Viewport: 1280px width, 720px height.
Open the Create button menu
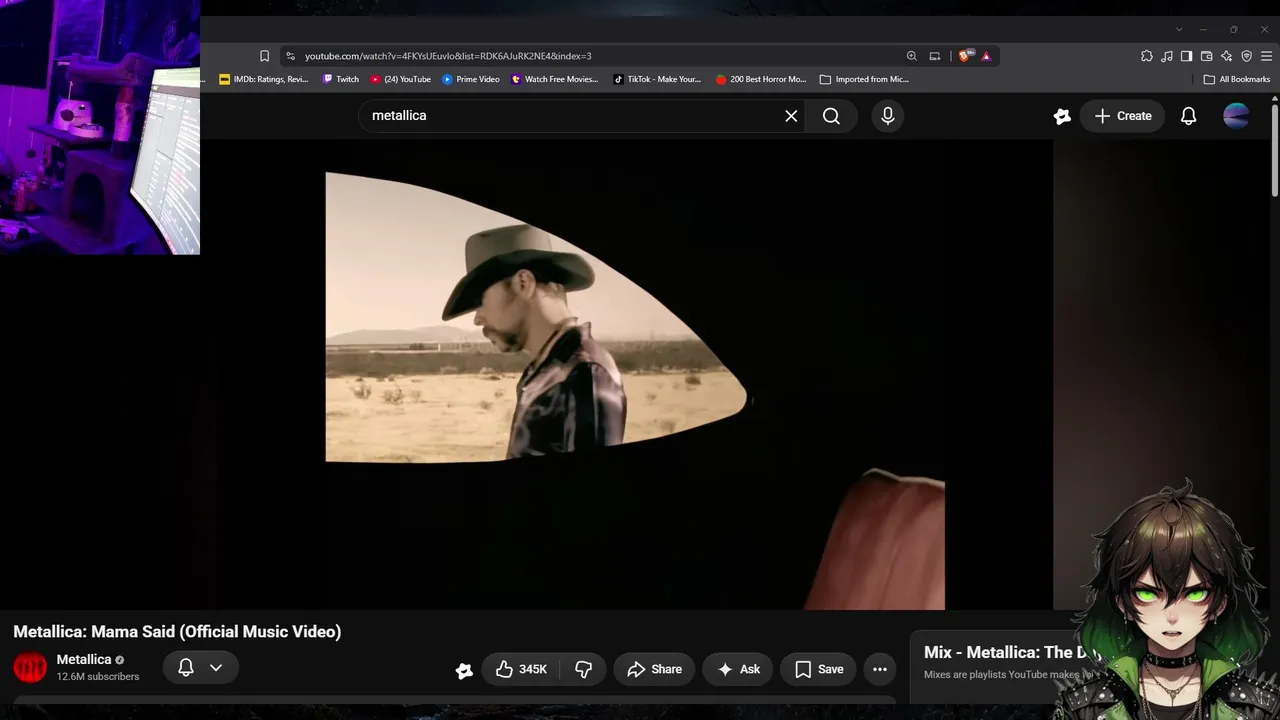click(x=1123, y=116)
